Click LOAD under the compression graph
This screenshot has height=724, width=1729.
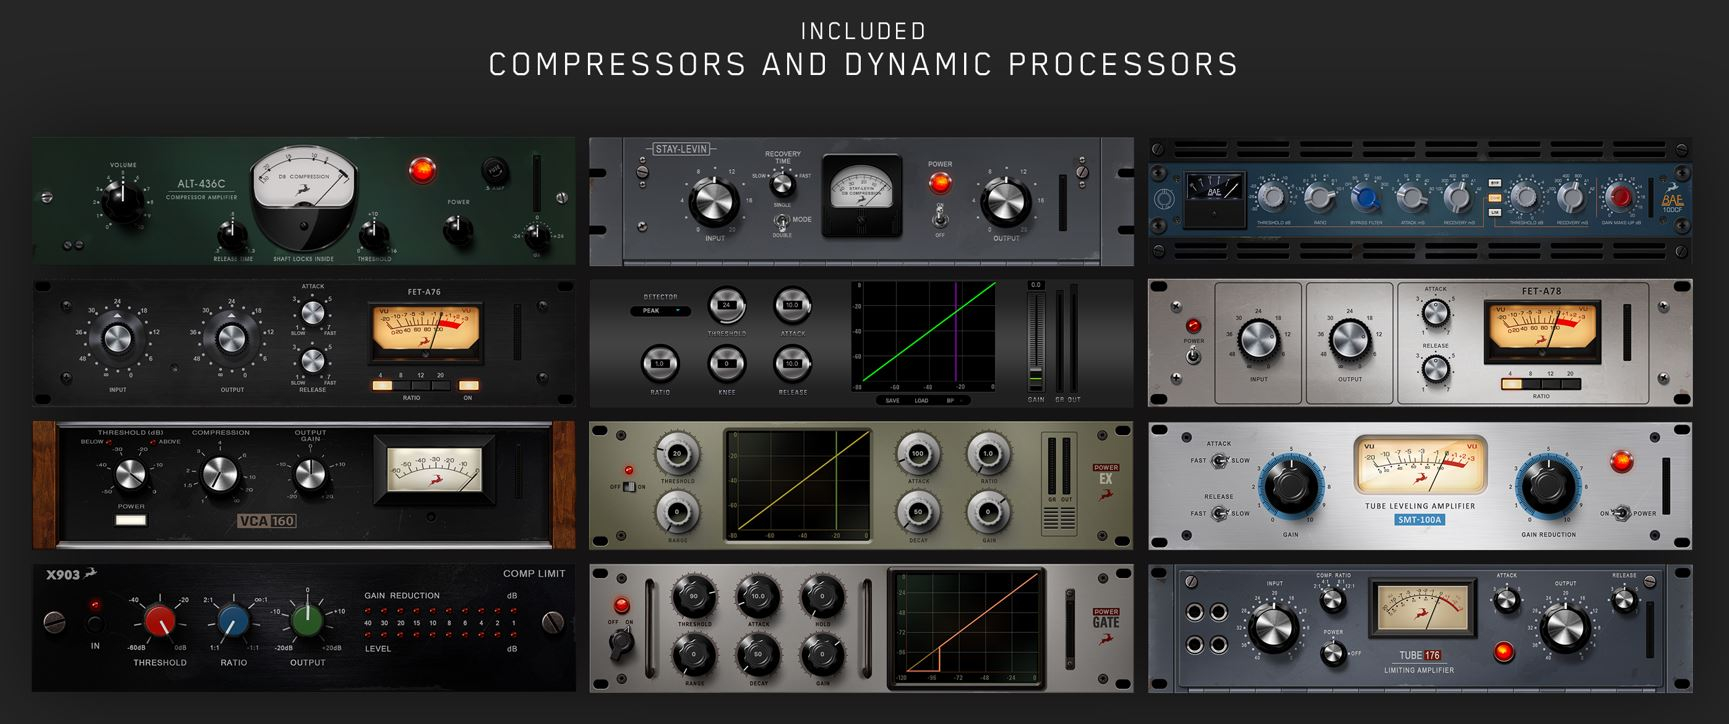point(920,400)
